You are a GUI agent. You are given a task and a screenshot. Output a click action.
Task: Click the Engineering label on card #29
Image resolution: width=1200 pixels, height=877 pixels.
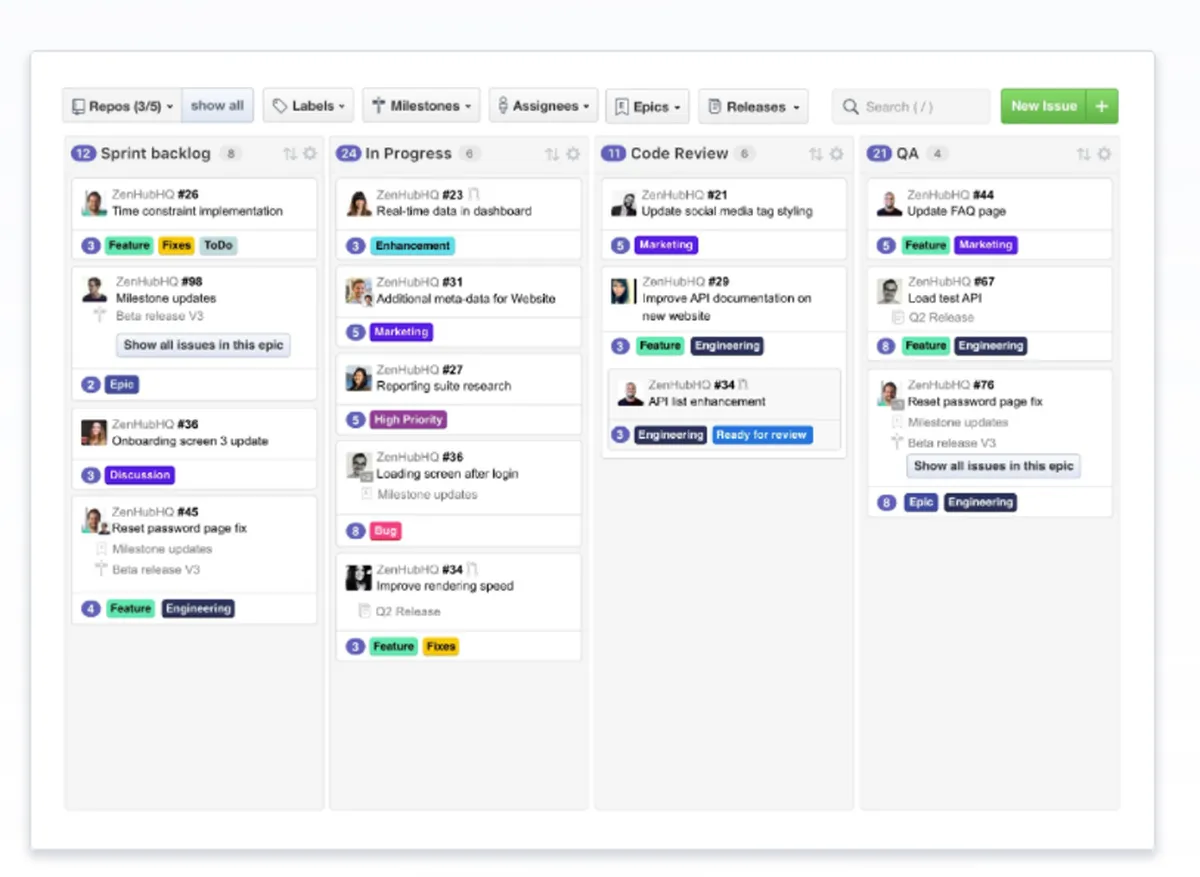pos(727,346)
